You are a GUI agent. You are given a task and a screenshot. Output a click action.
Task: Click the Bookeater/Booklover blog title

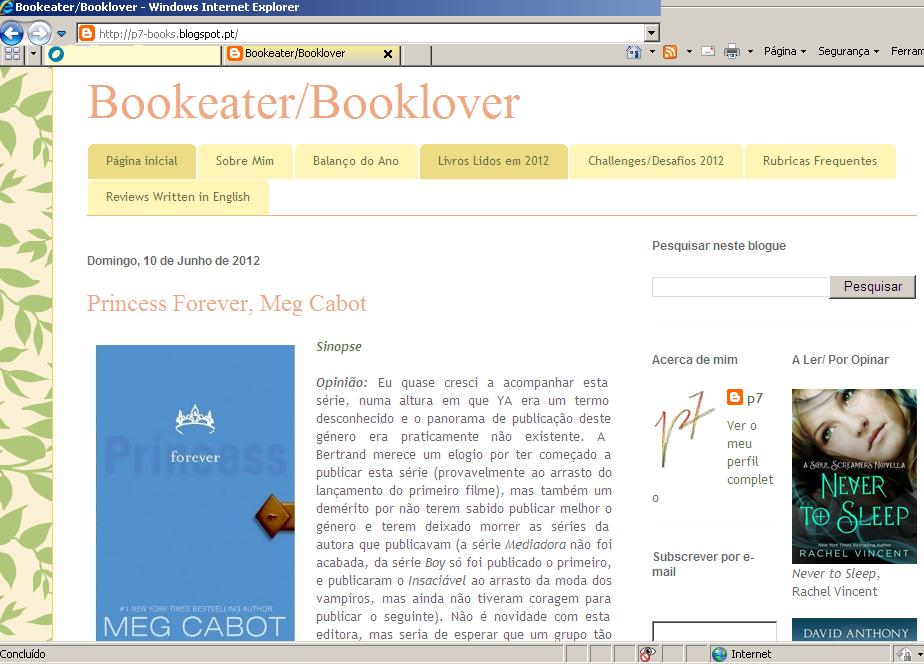(303, 103)
